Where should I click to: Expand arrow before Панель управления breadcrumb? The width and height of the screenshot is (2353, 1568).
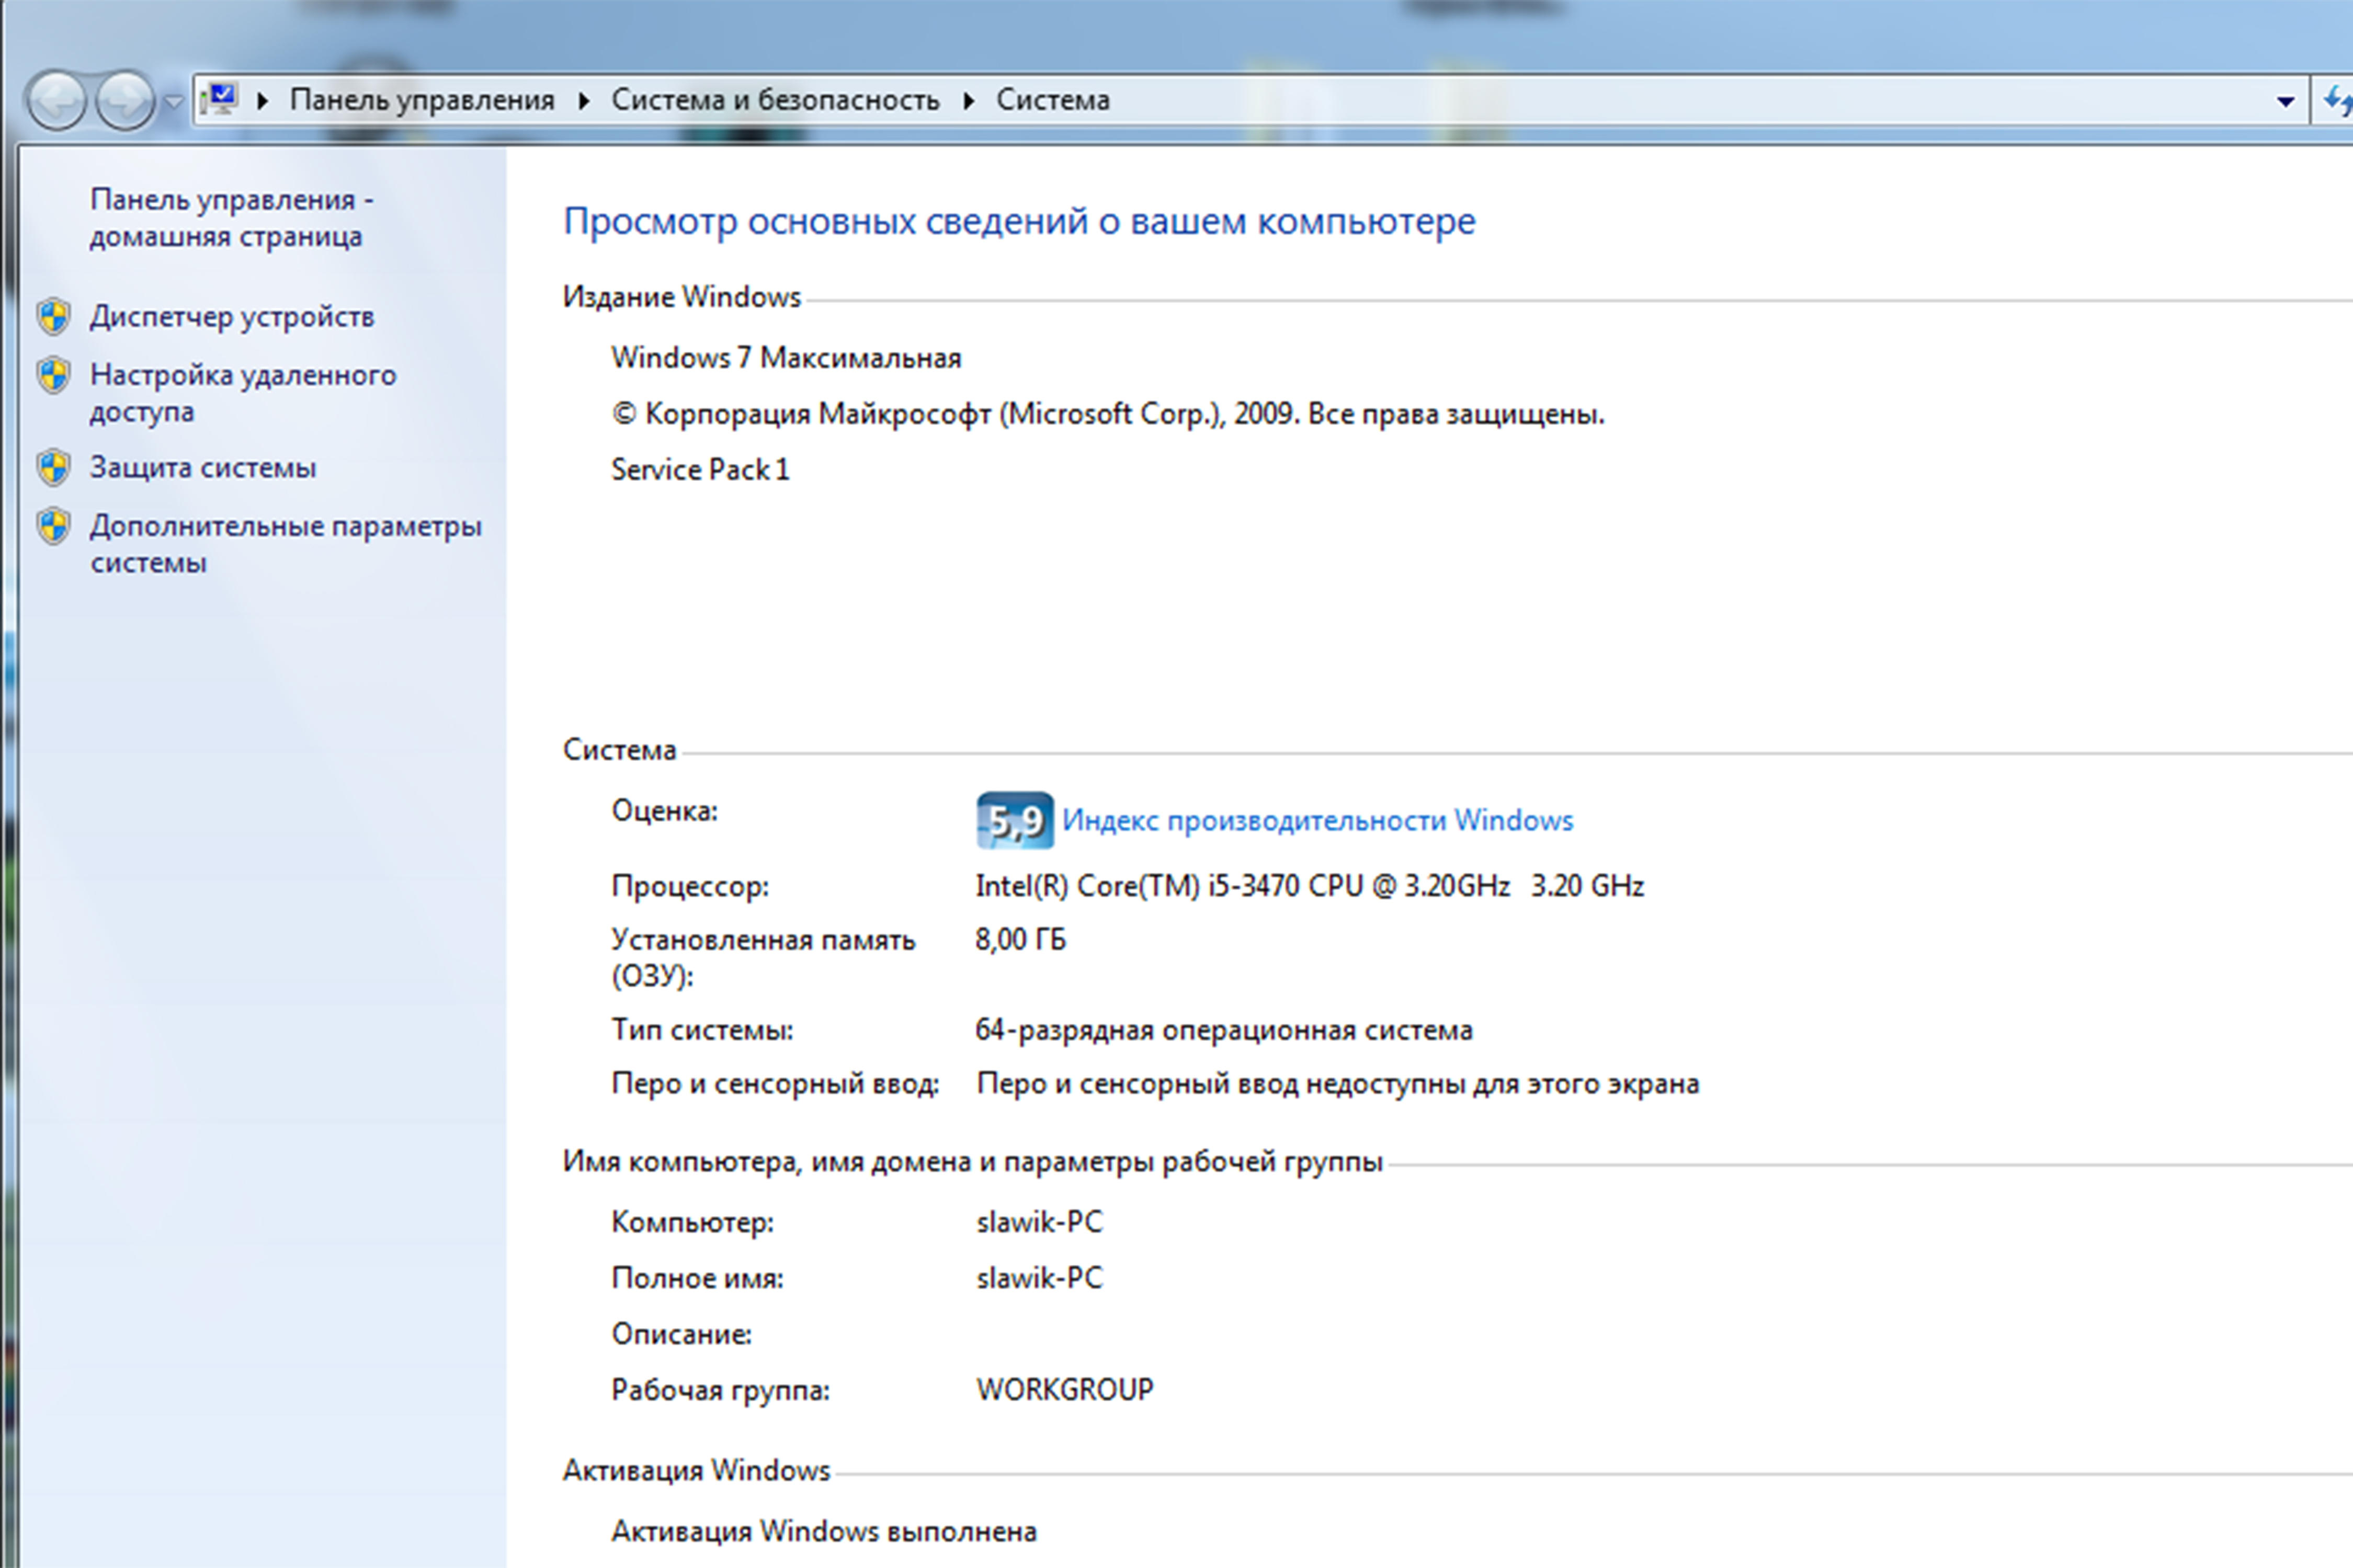click(x=263, y=100)
